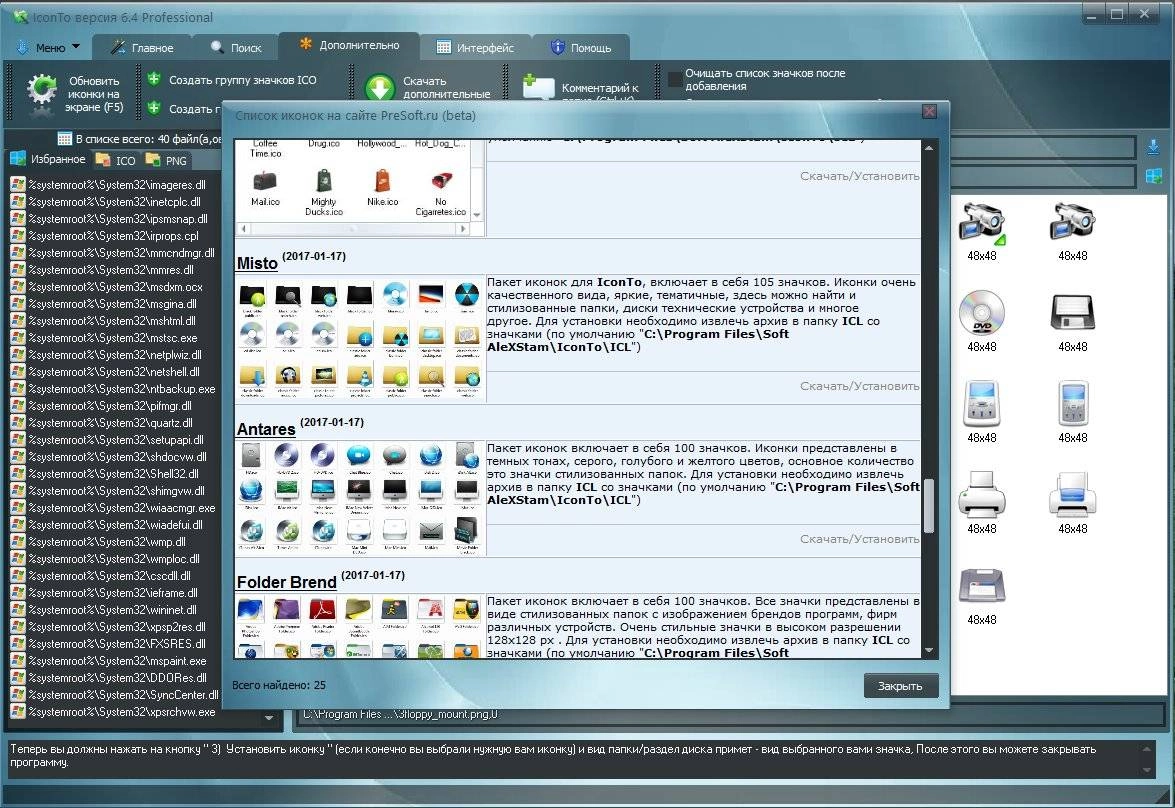
Task: Select the black floppy disk icon
Action: click(1072, 313)
